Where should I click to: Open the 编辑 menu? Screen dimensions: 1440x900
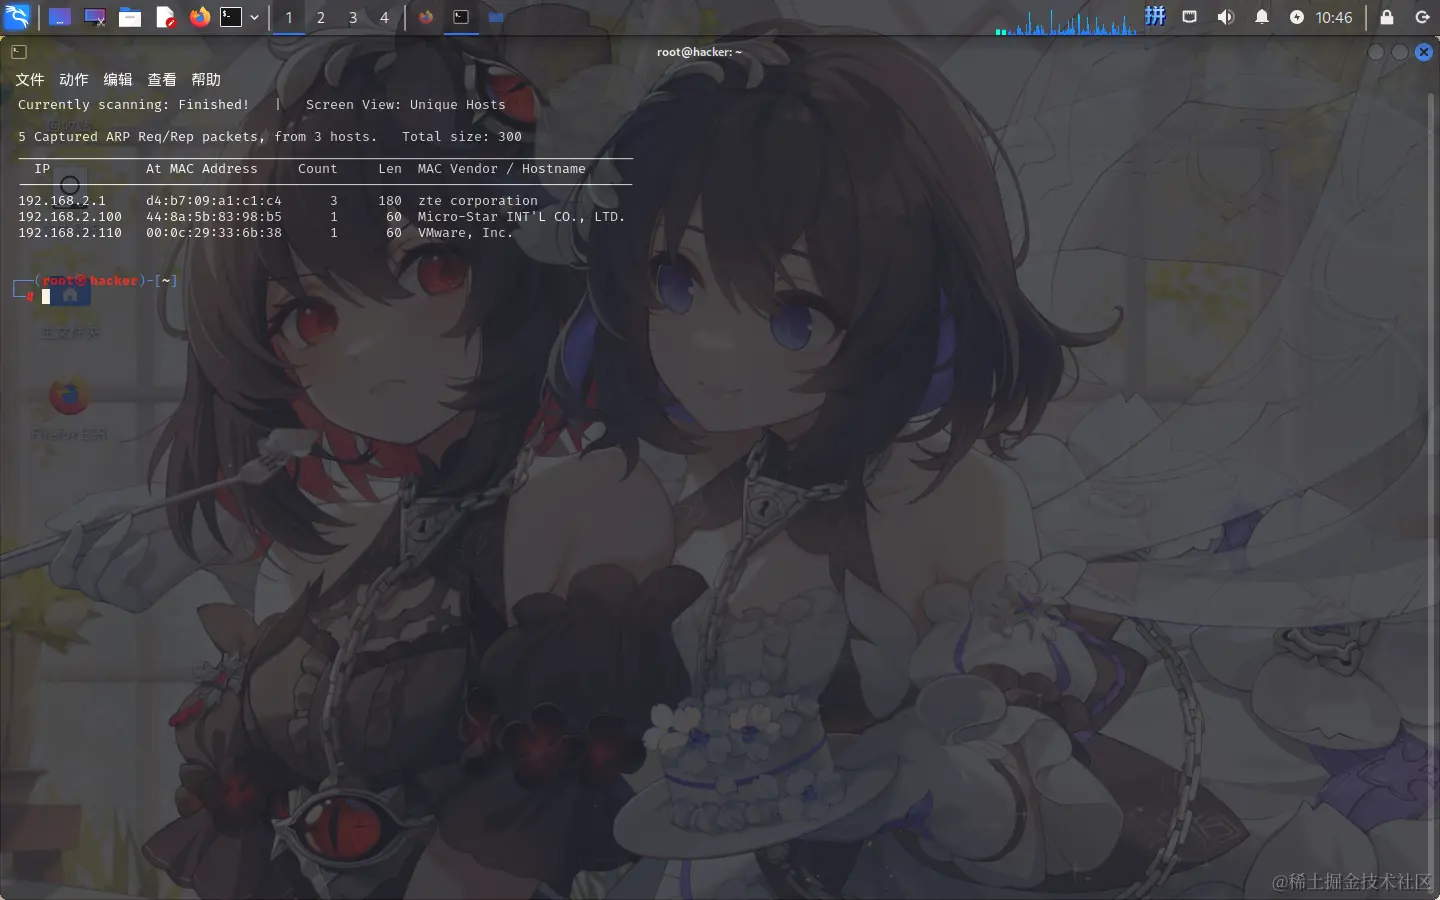pos(118,79)
